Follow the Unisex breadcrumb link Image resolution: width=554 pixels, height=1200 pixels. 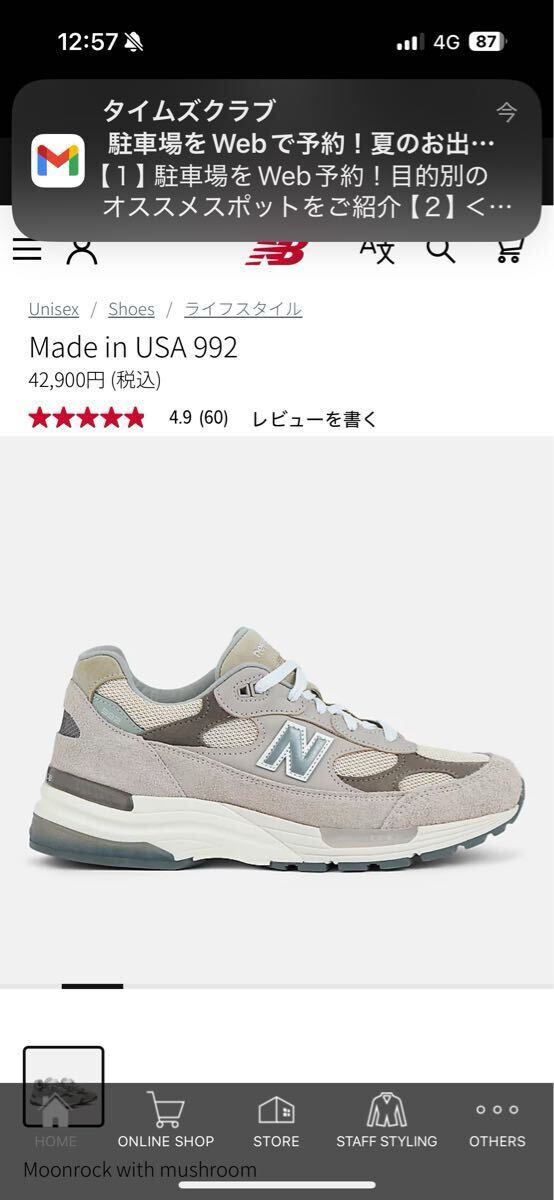click(54, 309)
